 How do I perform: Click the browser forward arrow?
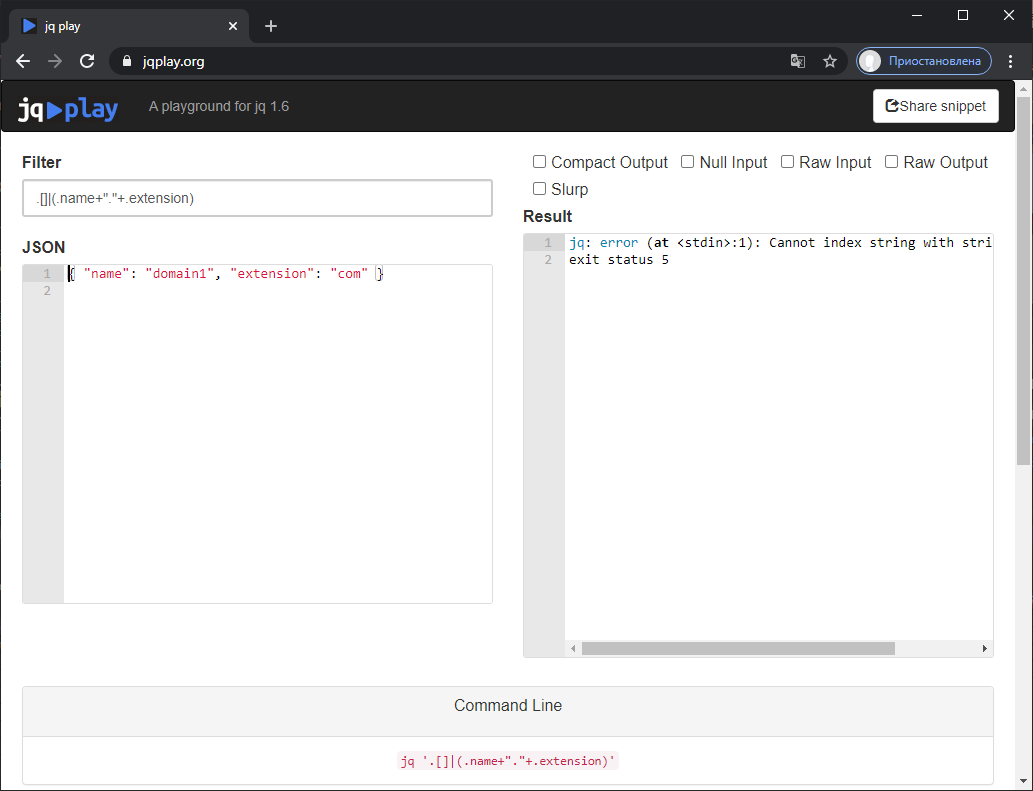[x=55, y=61]
